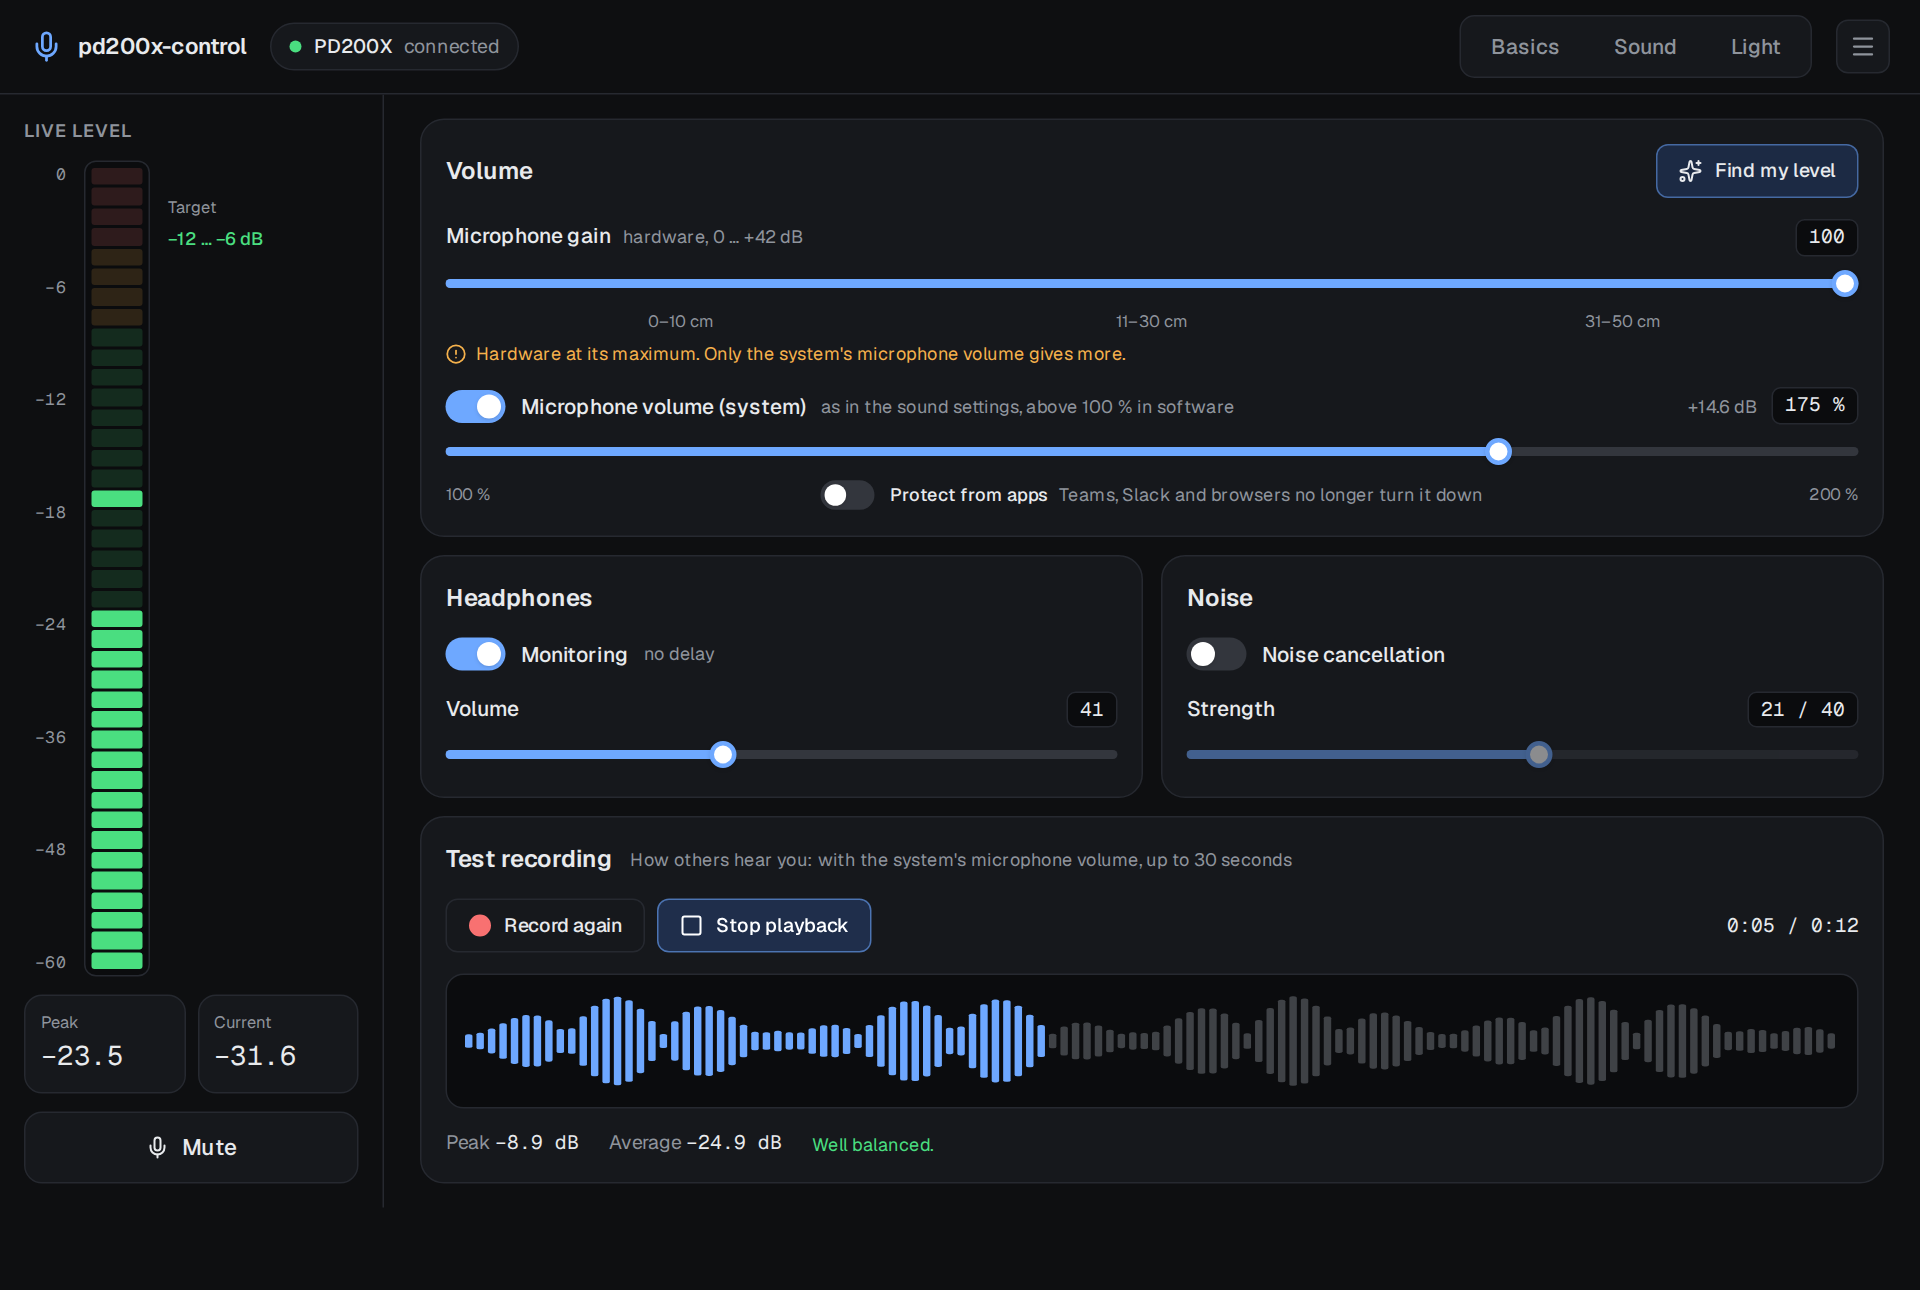The image size is (1920, 1290).
Task: Click the 175 % system volume field
Action: (x=1814, y=405)
